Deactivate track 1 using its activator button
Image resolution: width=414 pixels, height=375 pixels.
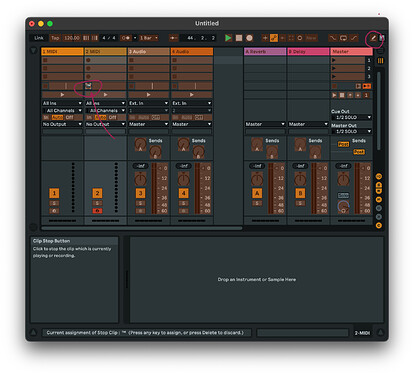pos(54,193)
